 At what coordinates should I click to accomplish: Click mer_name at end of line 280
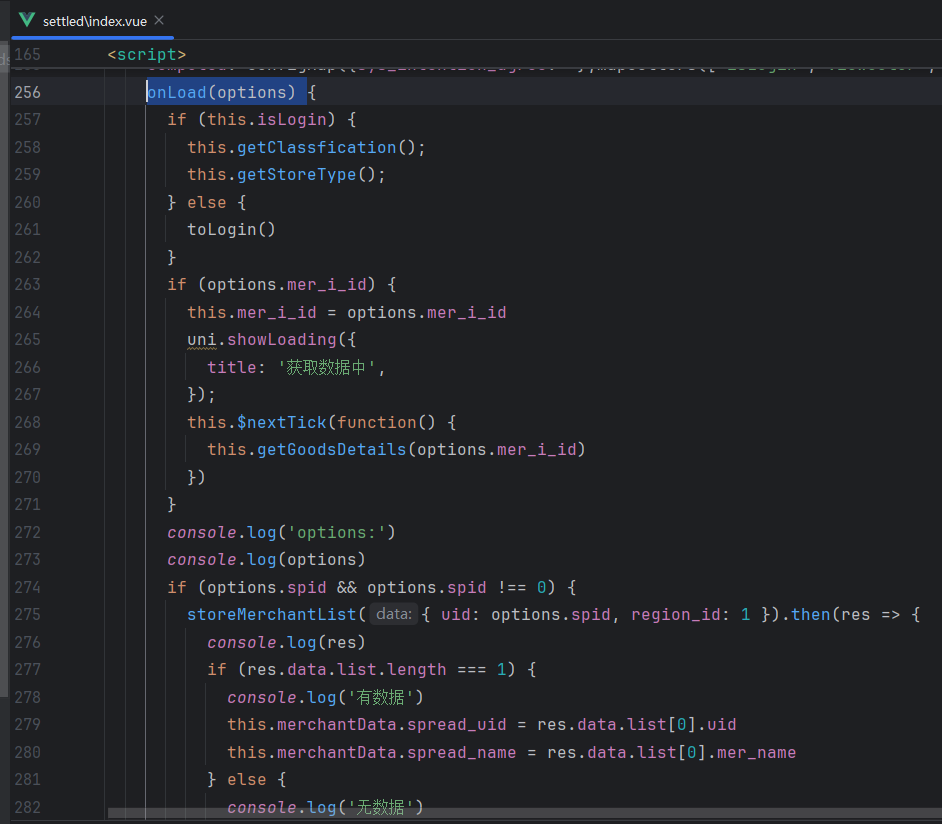click(x=756, y=753)
